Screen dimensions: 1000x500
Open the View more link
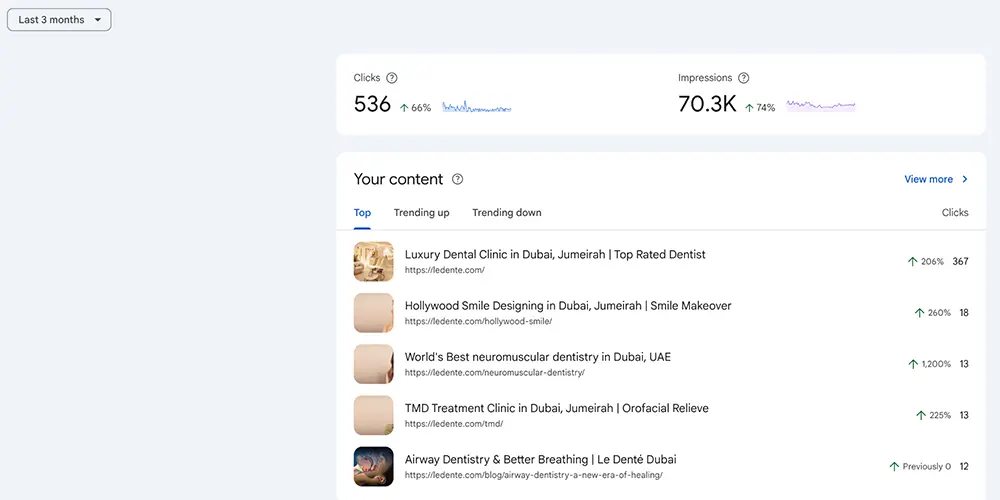(929, 179)
